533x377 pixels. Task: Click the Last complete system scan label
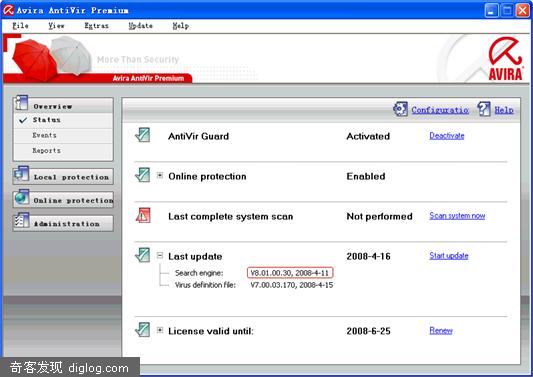pos(230,217)
